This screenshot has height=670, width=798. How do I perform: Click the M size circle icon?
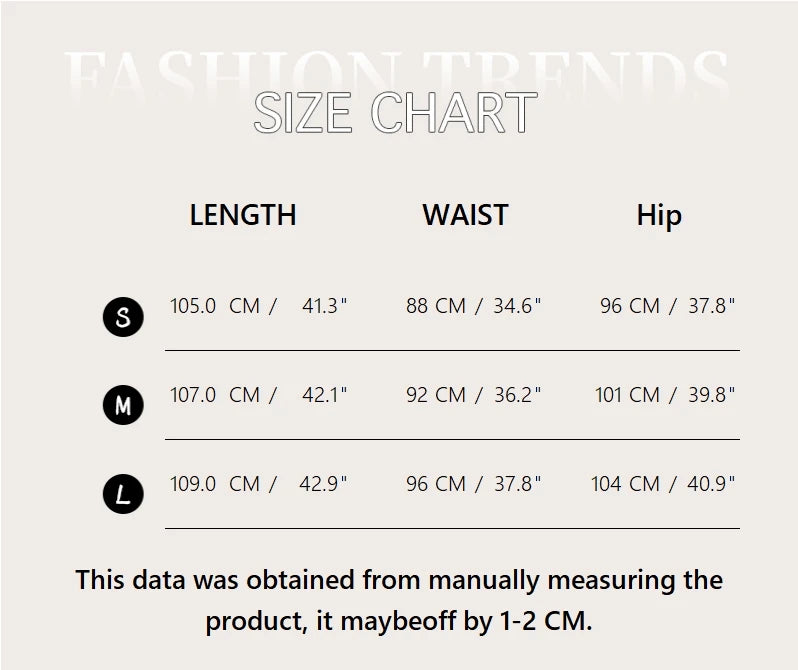(123, 405)
